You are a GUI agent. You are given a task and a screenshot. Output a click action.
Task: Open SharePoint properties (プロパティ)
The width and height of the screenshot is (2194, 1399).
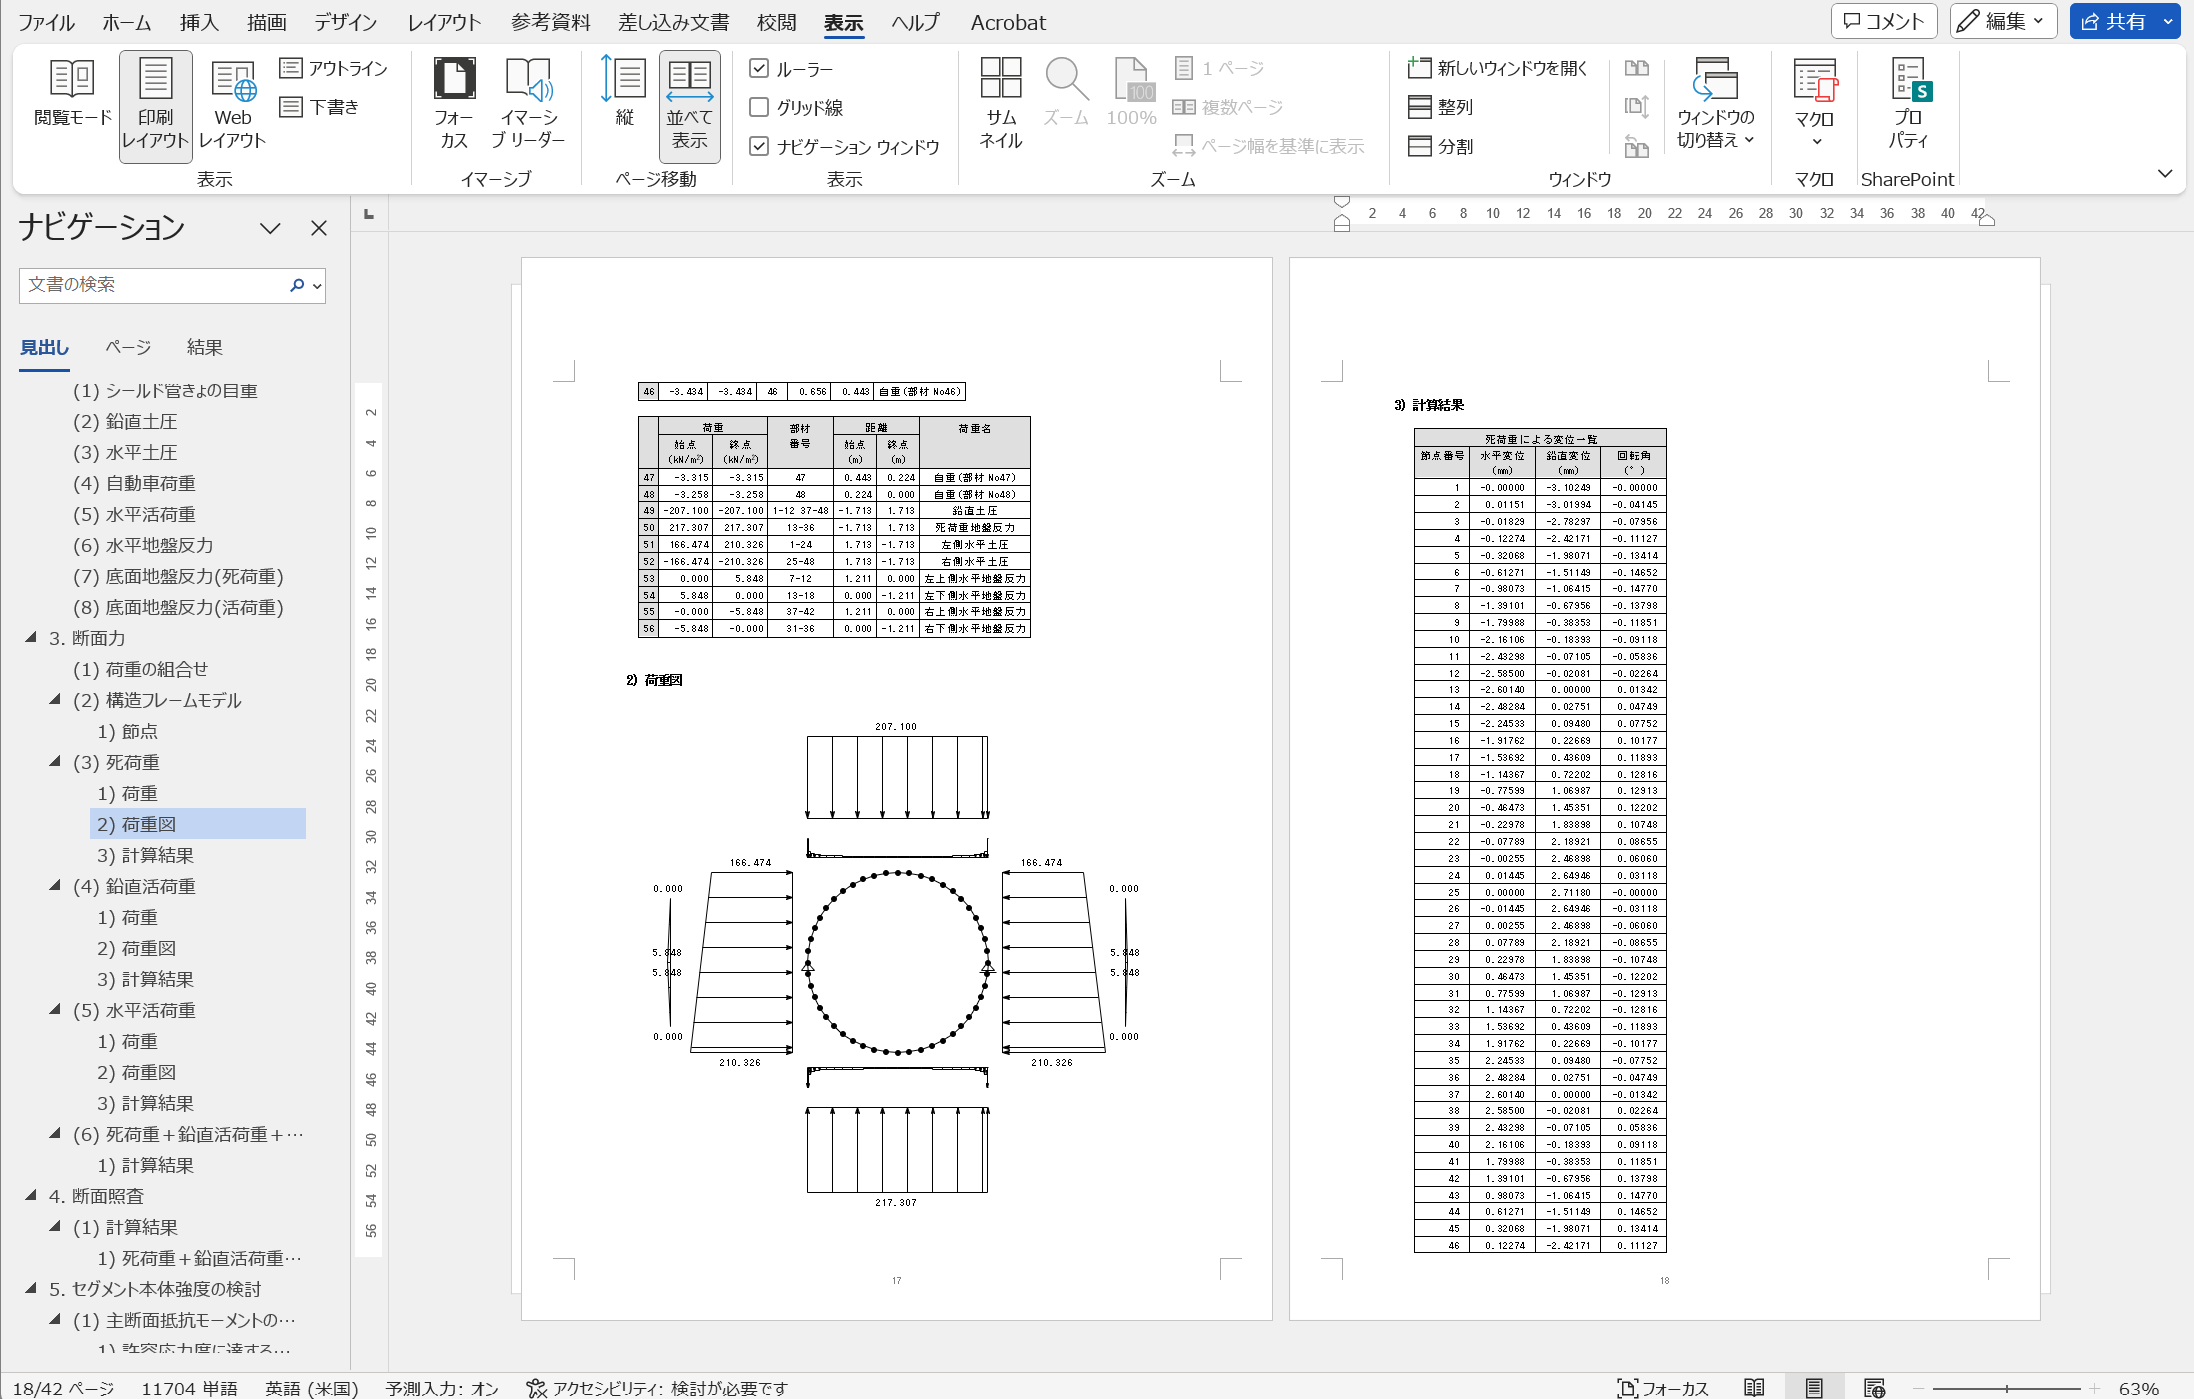tap(1908, 102)
